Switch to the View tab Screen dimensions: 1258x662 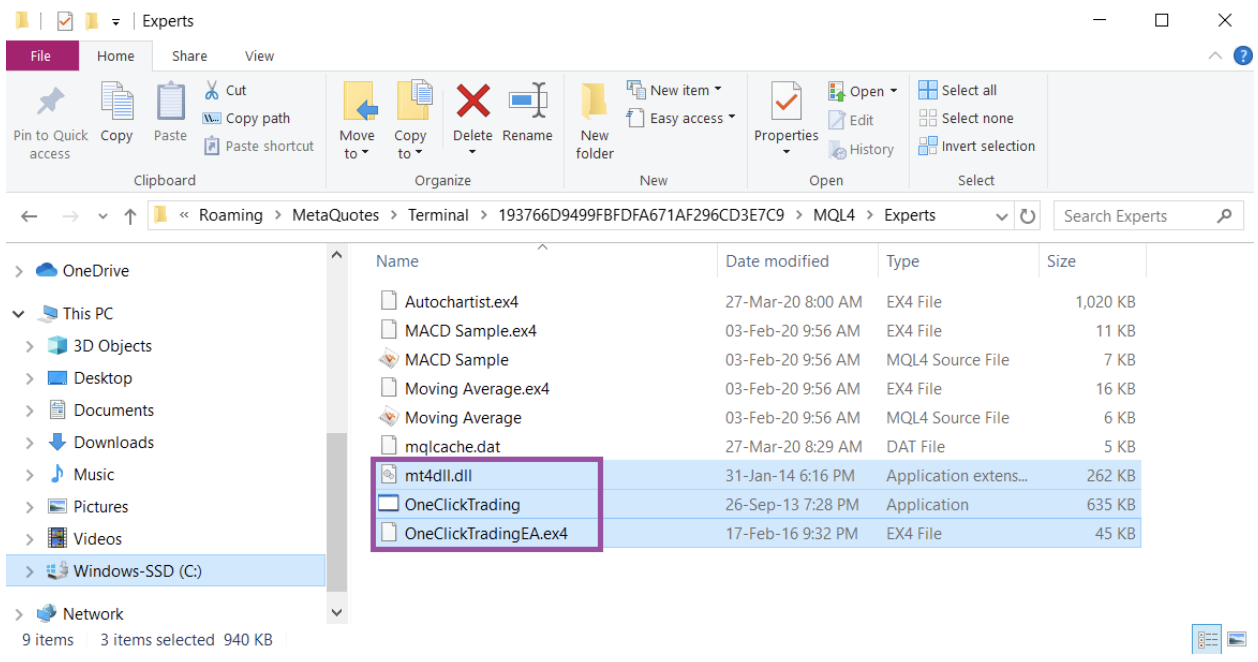tap(259, 56)
